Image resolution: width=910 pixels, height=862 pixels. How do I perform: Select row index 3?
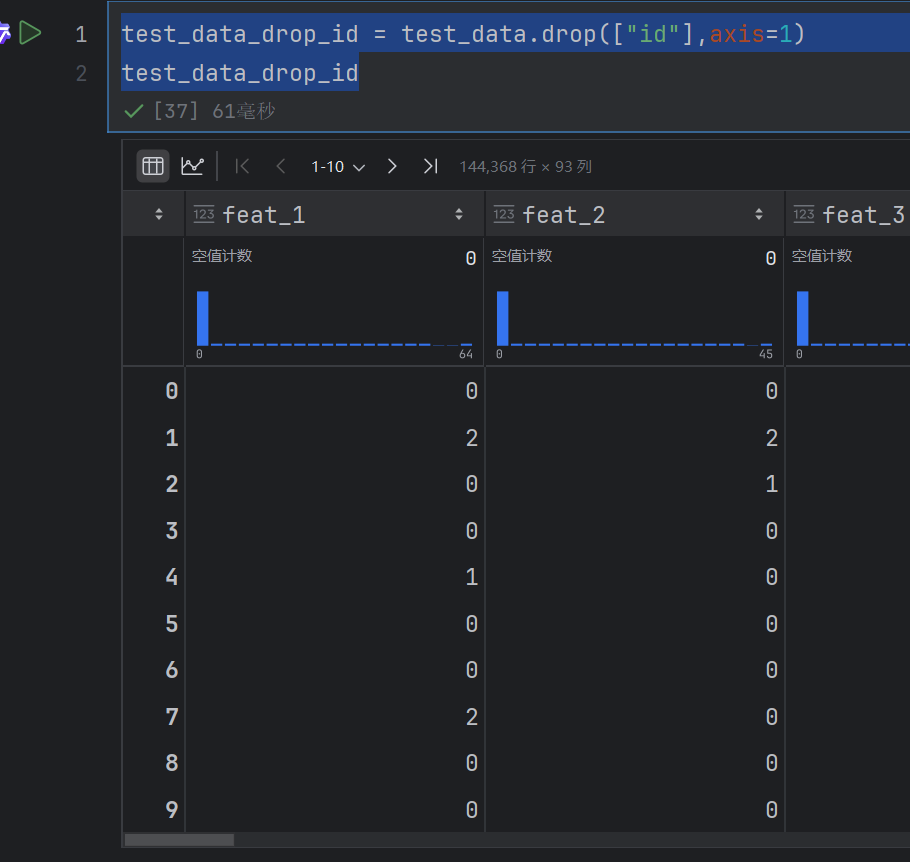(171, 531)
